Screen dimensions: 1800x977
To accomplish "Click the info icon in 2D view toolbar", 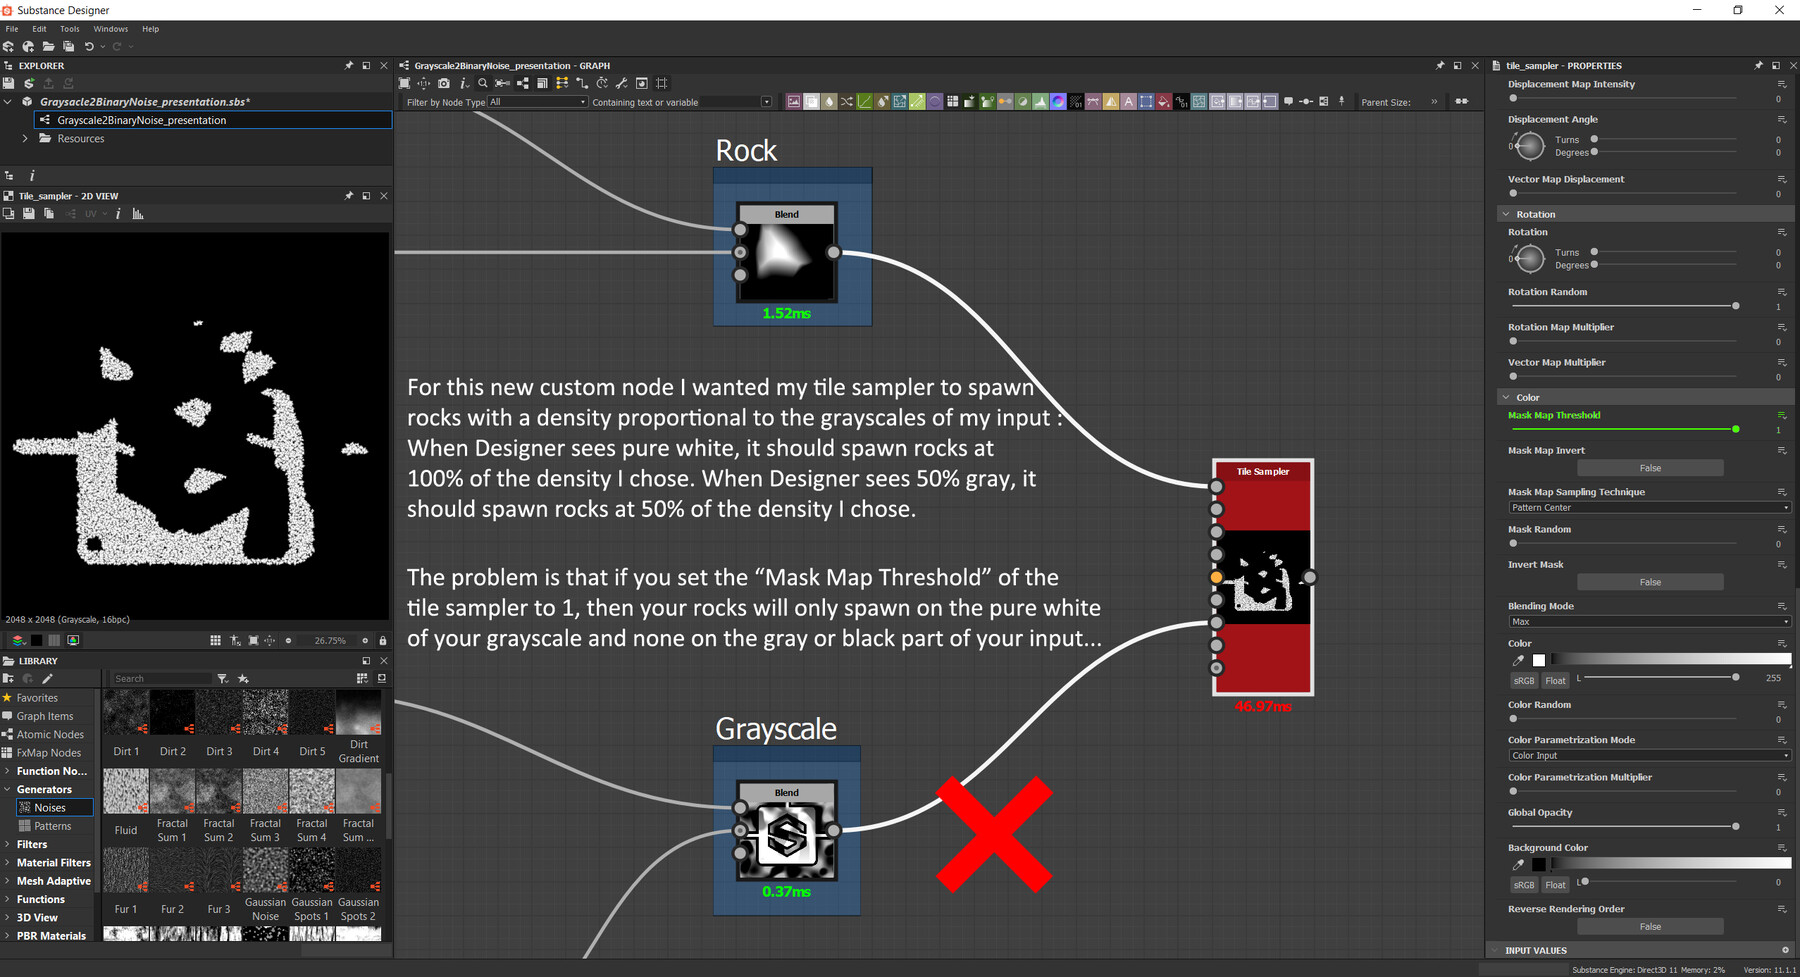I will (x=118, y=214).
